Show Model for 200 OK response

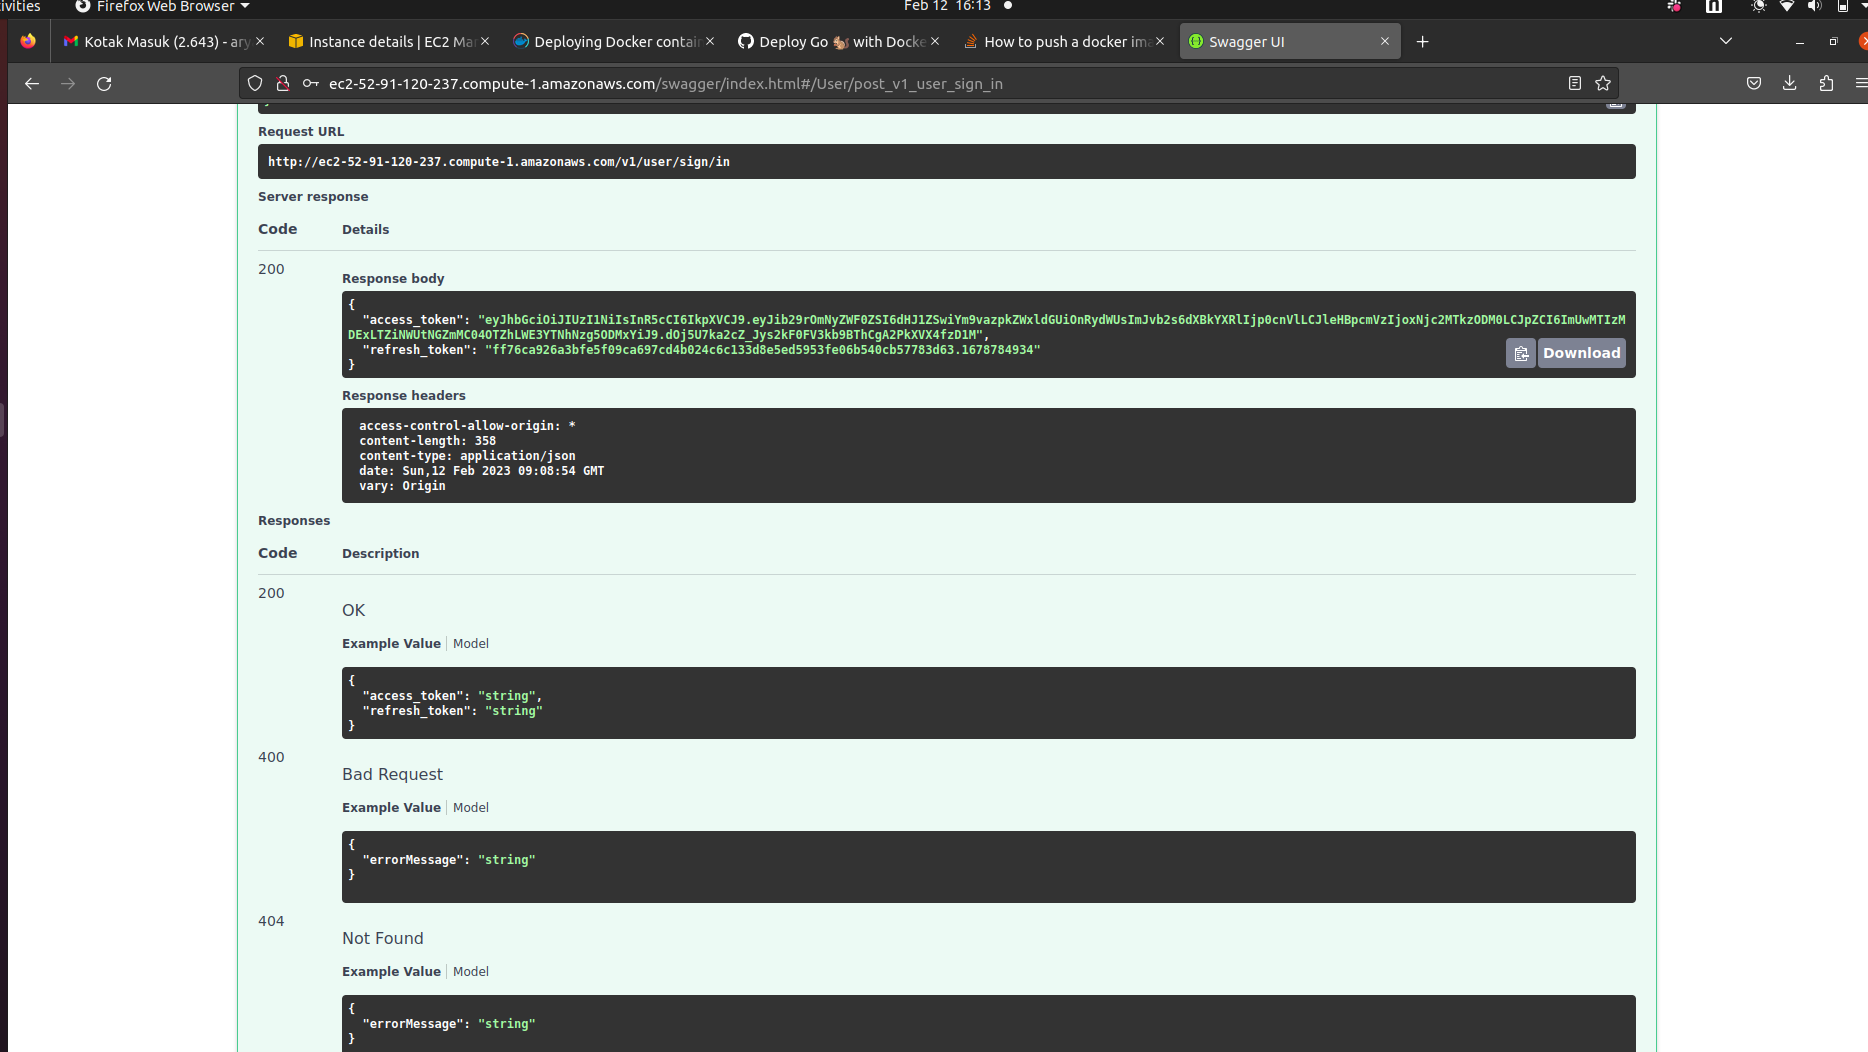click(471, 644)
